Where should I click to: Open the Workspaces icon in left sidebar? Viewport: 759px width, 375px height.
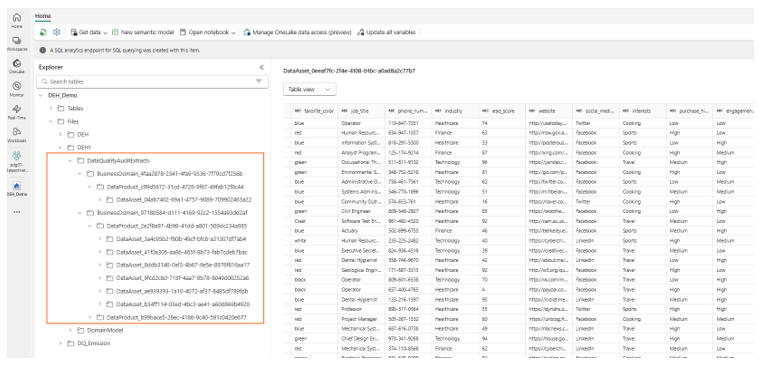click(x=16, y=43)
